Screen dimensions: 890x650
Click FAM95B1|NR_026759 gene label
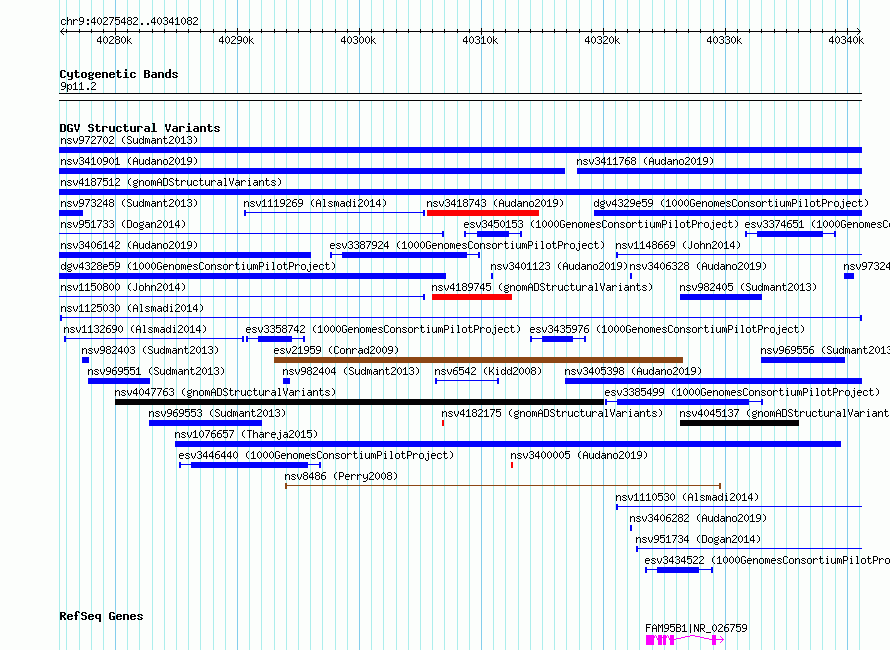[x=696, y=628]
